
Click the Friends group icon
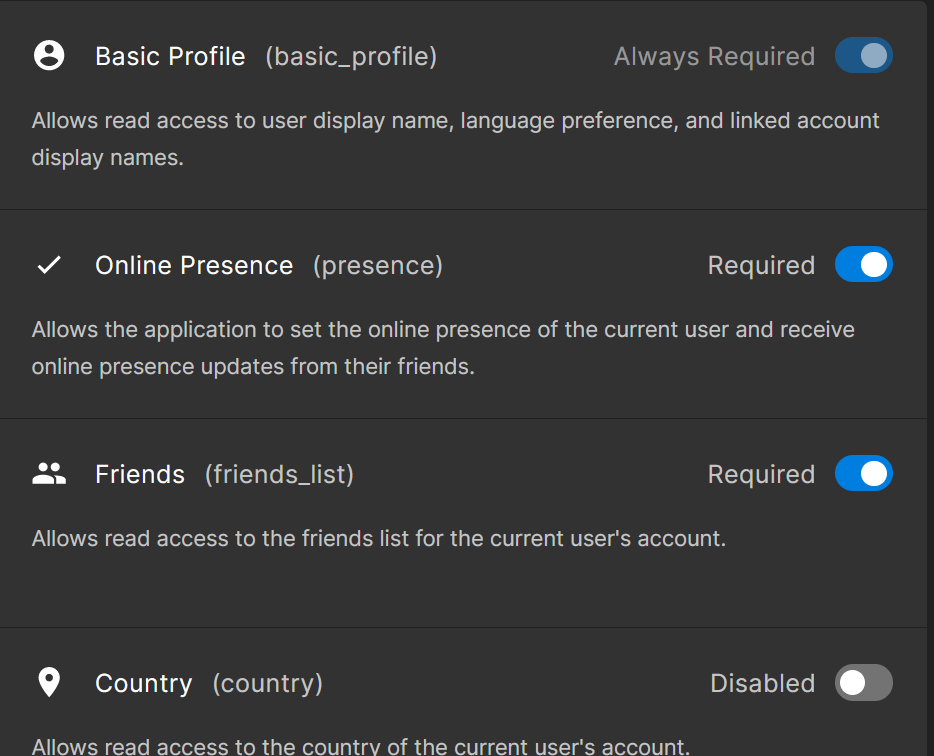pos(49,474)
